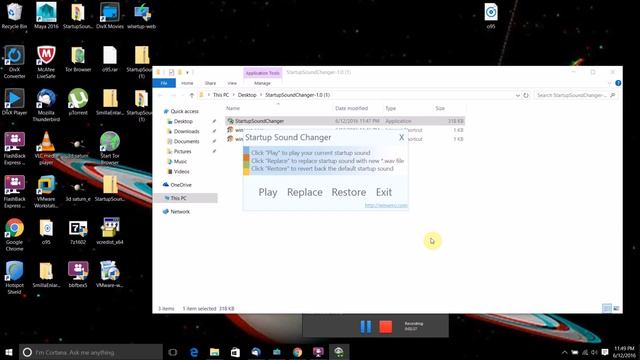Click This PC in the address breadcrumb
The width and height of the screenshot is (640, 360).
pyautogui.click(x=221, y=95)
